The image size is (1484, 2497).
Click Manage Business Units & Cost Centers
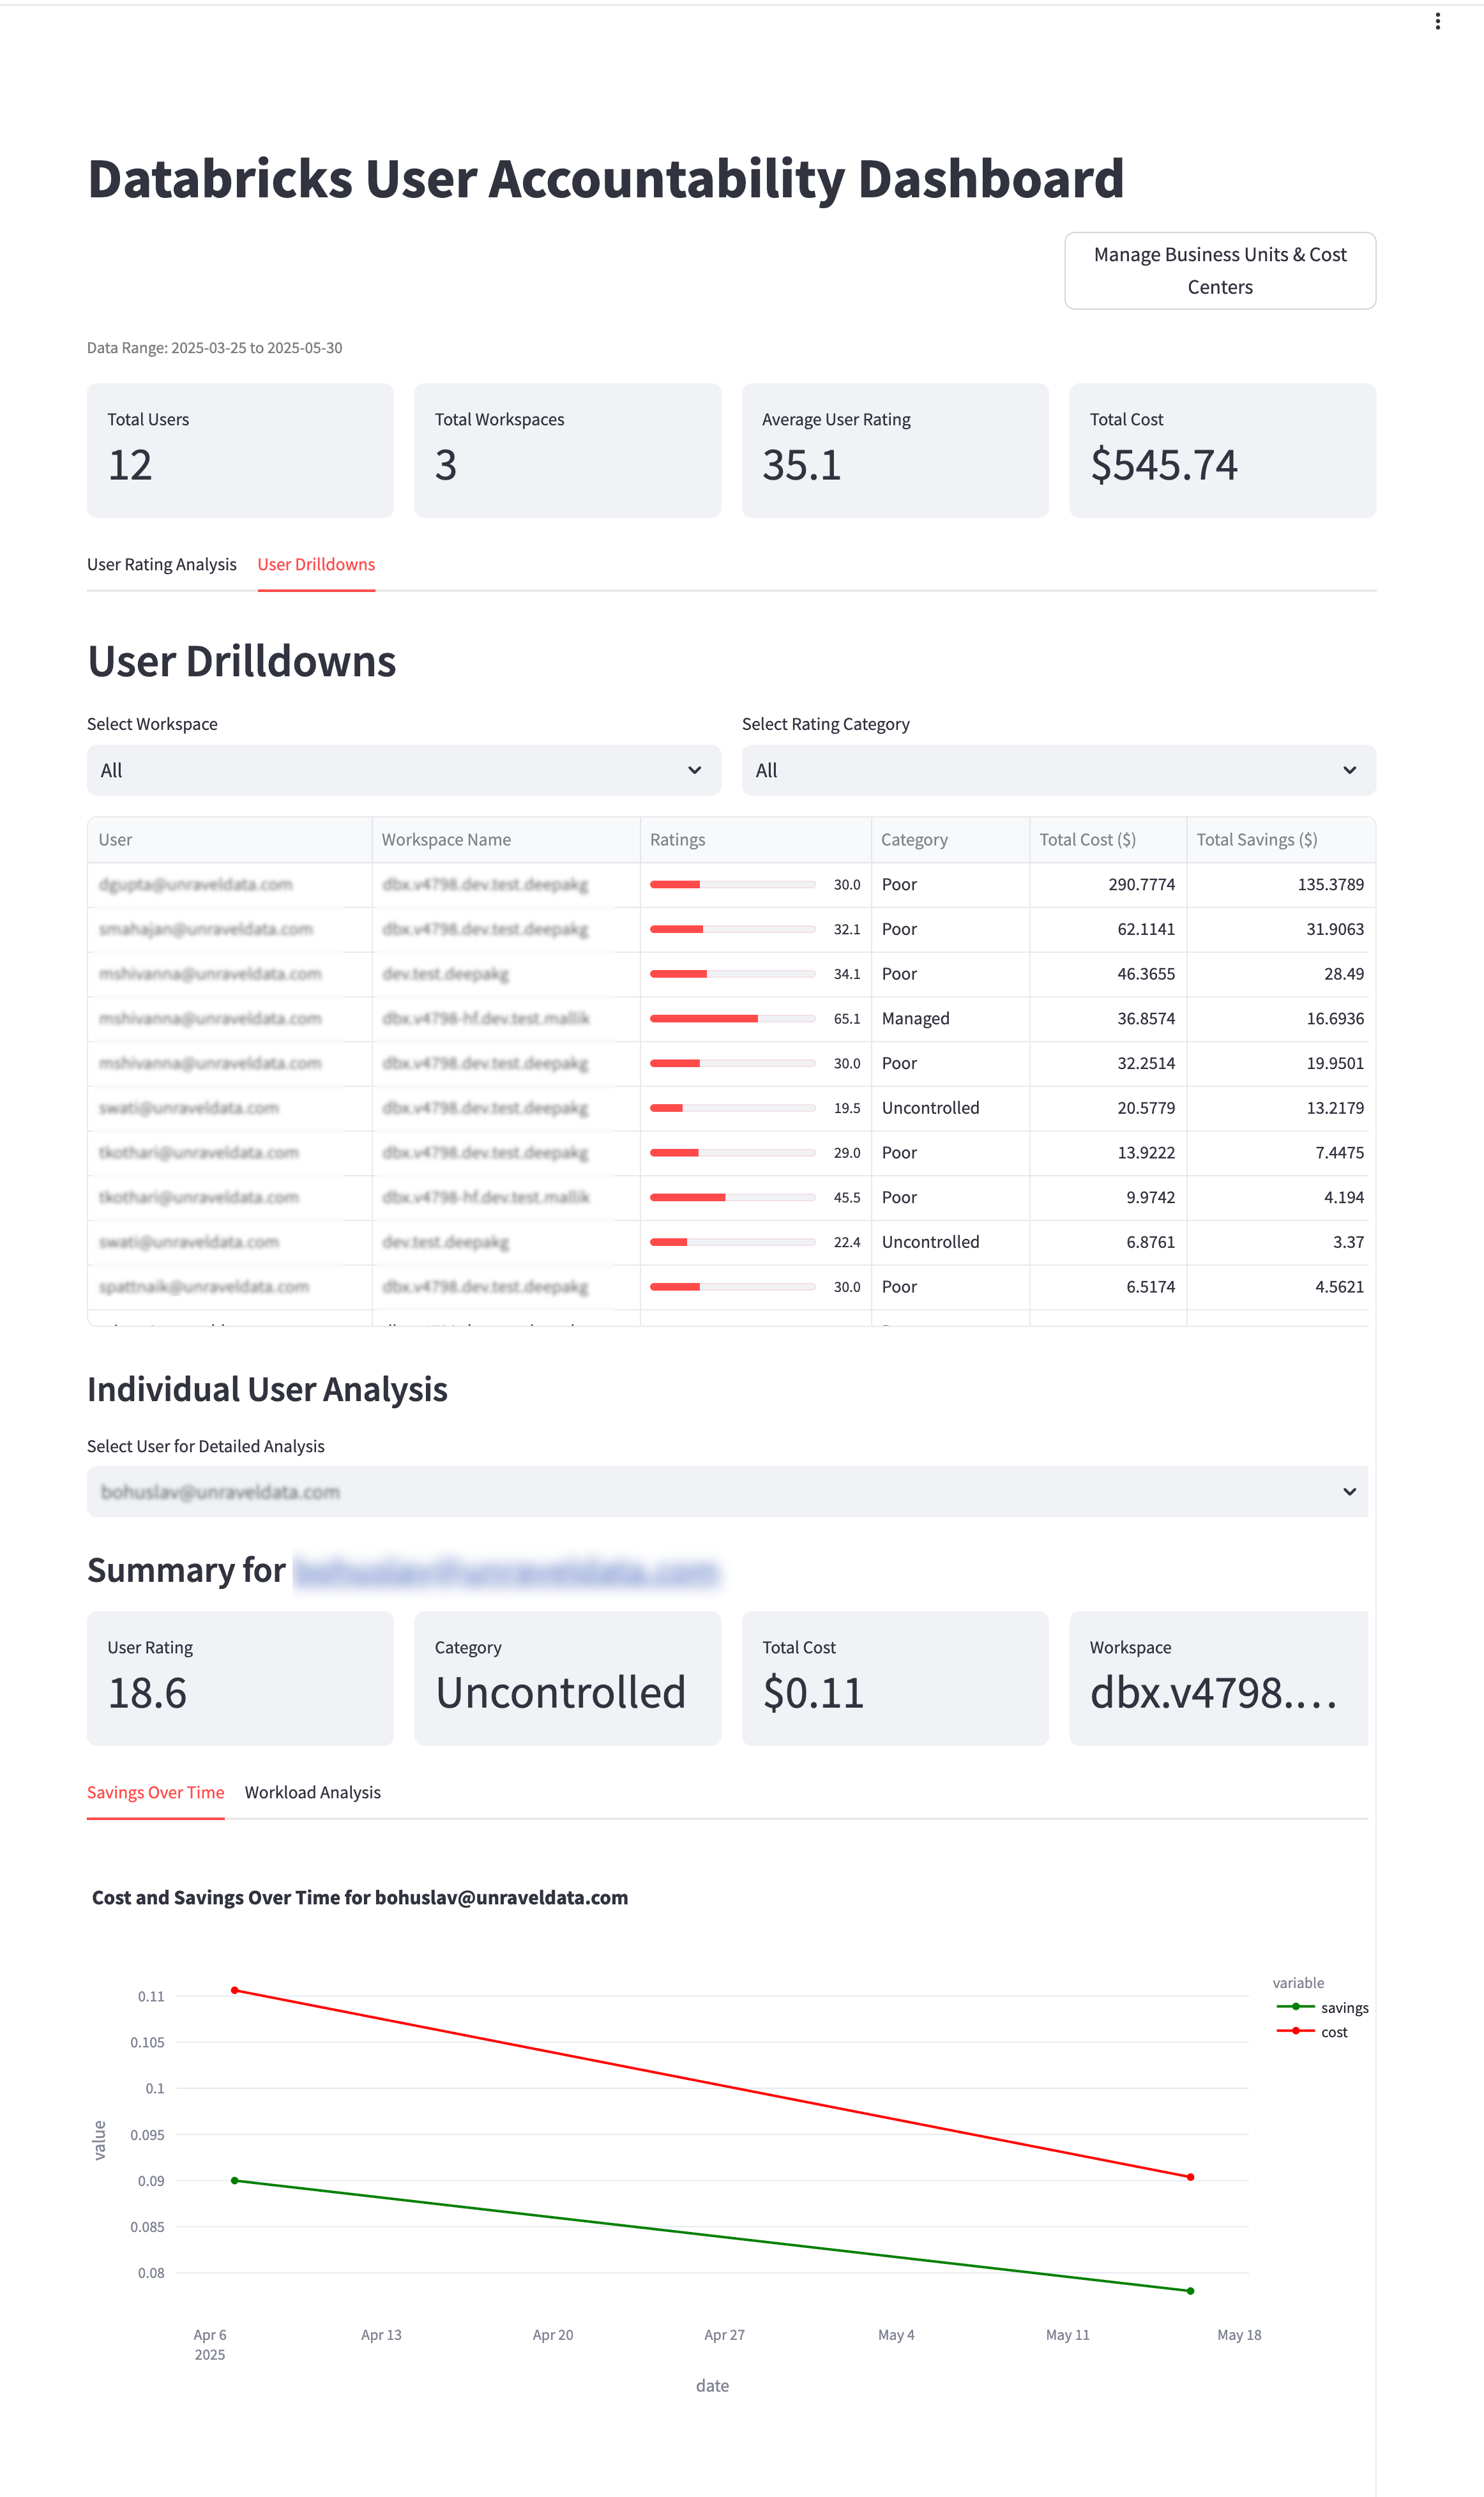point(1220,270)
